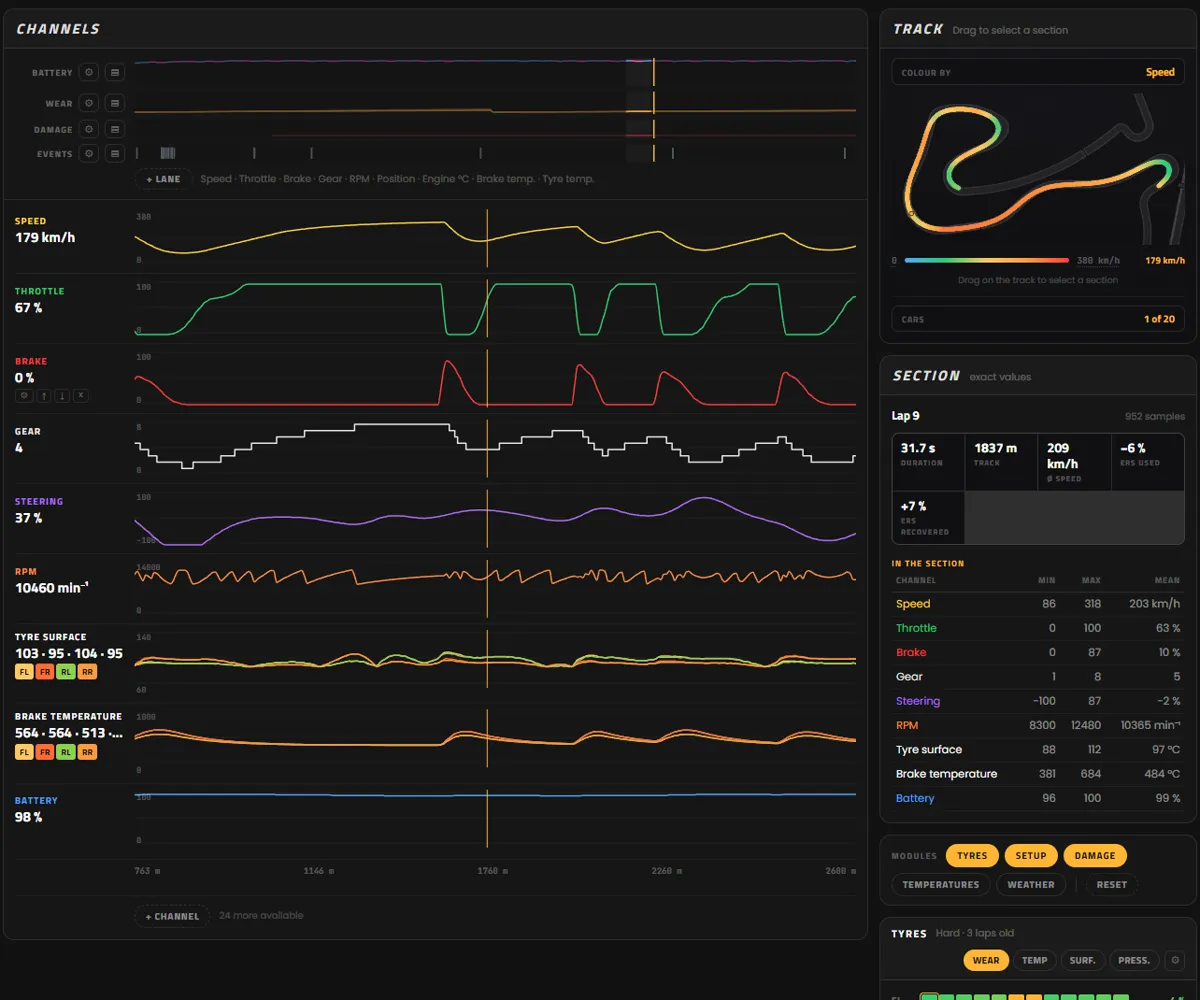Switch tyres view to Wear tab
Image resolution: width=1200 pixels, height=1000 pixels.
pyautogui.click(x=986, y=960)
